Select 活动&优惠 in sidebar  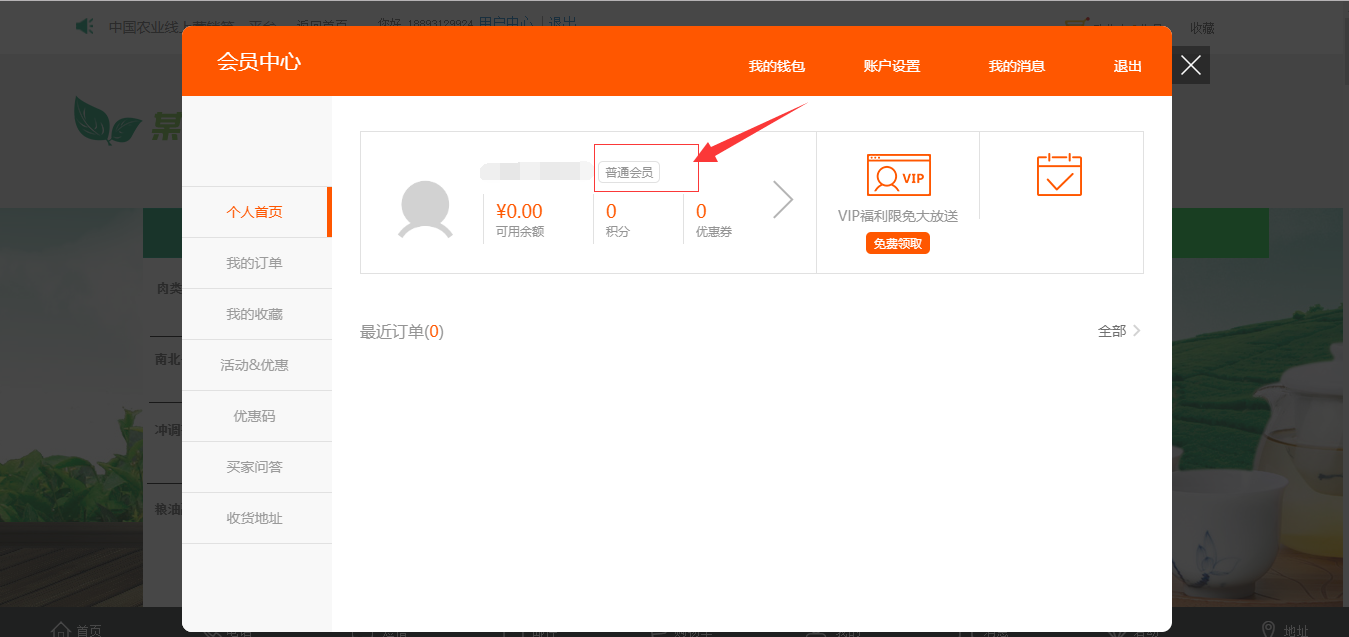point(254,365)
